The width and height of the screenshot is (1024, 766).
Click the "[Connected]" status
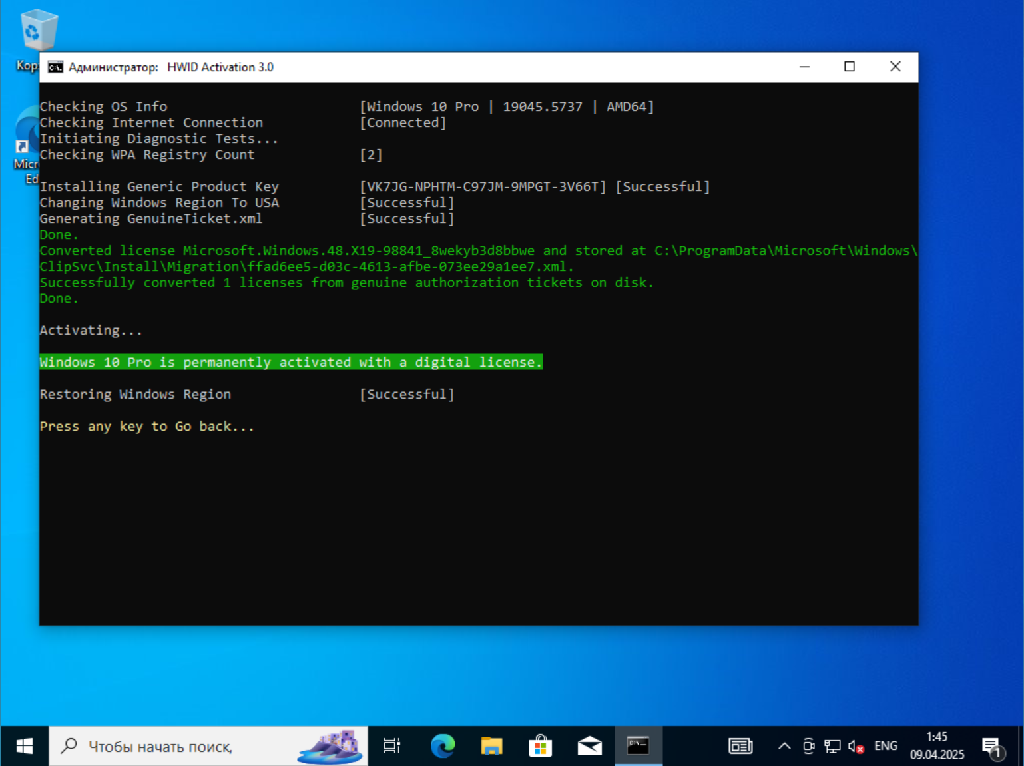tap(403, 123)
